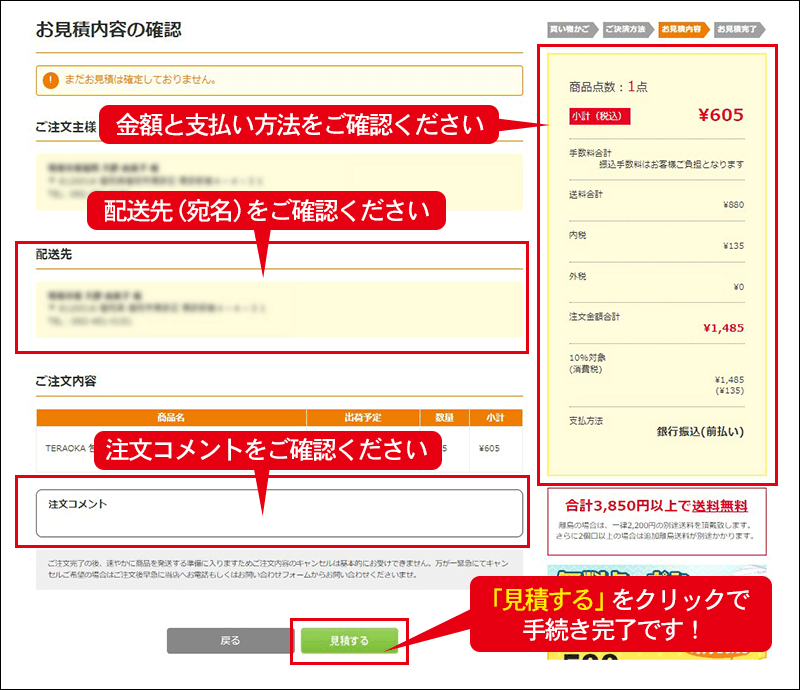This screenshot has height=690, width=800.
Task: Click the TERAOKA product name in the order table
Action: click(62, 448)
